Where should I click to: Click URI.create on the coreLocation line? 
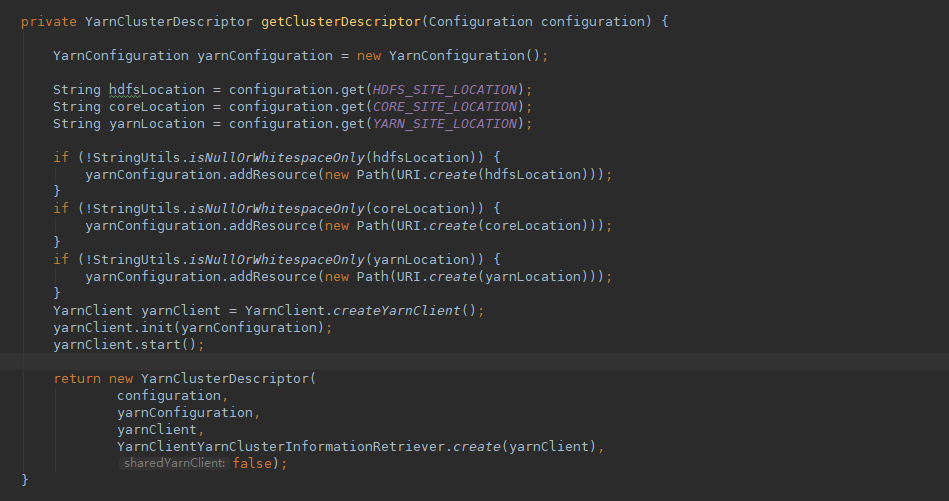coord(436,225)
